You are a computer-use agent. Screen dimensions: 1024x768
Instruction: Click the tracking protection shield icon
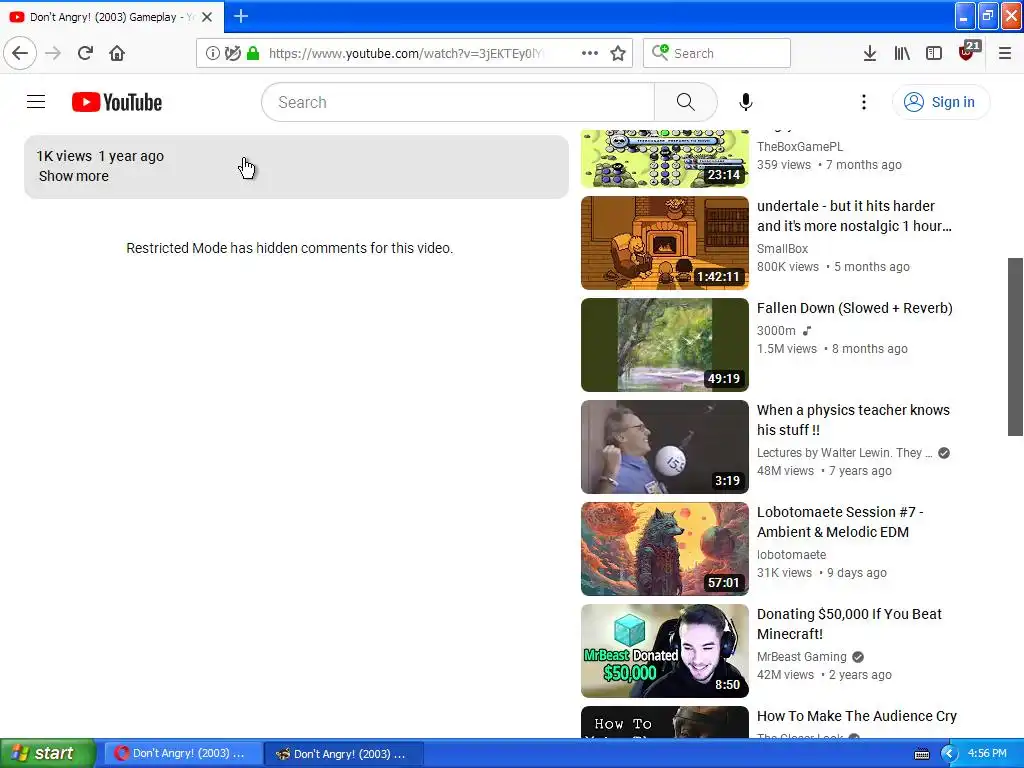click(x=232, y=53)
